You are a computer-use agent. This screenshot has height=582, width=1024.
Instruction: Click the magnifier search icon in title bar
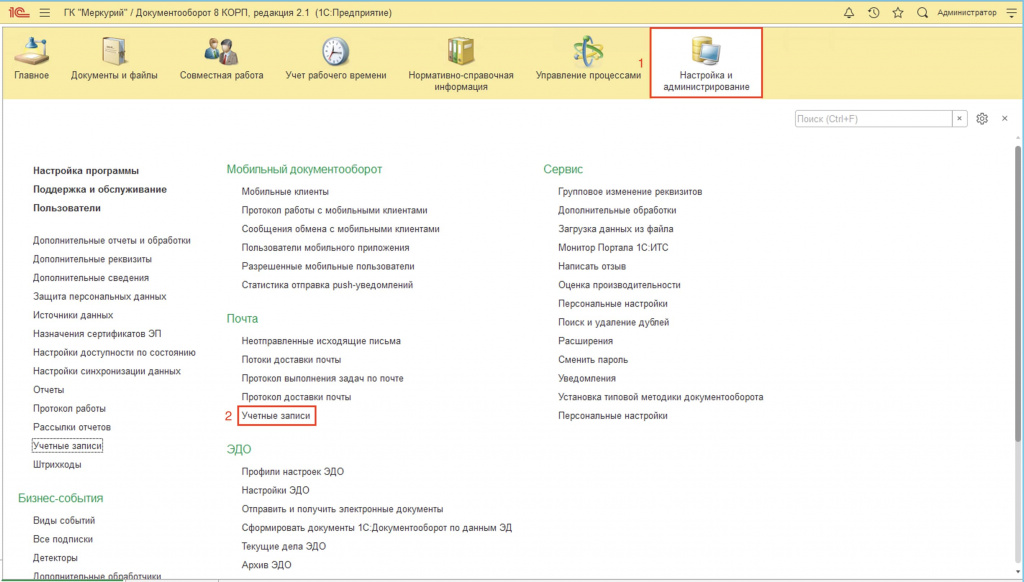click(x=922, y=12)
